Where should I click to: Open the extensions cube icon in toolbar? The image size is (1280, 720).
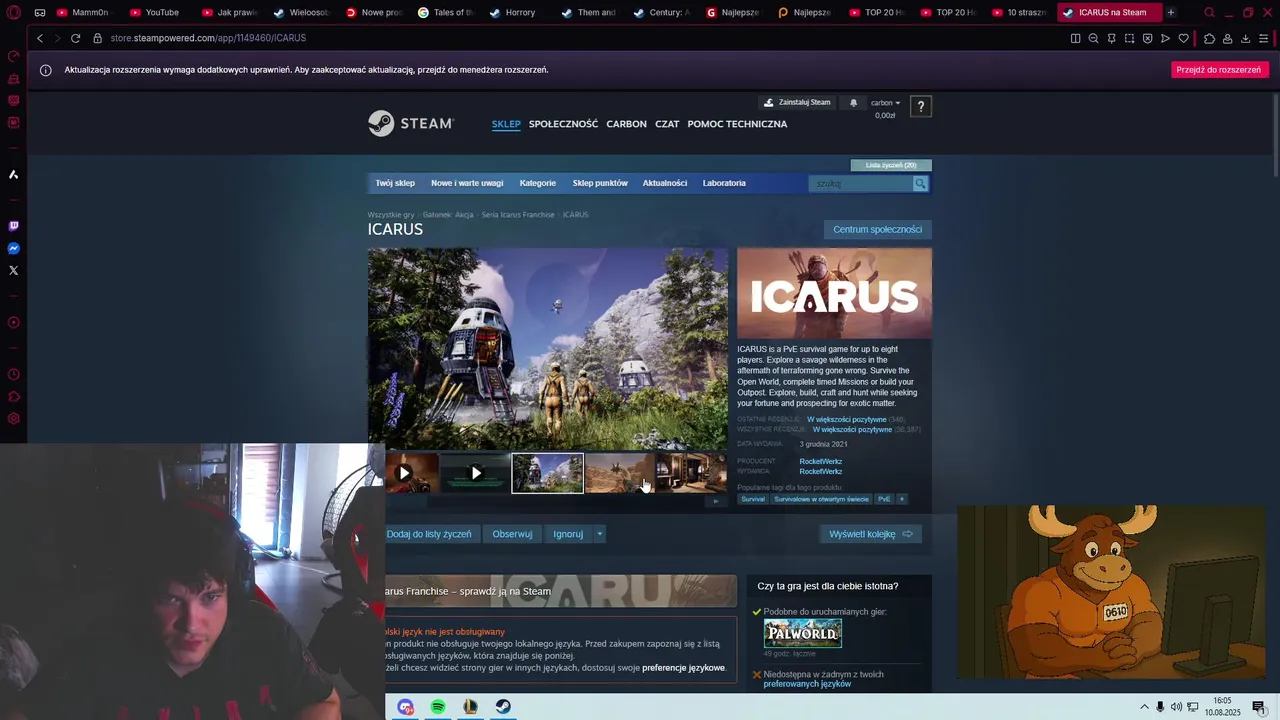coord(1209,38)
